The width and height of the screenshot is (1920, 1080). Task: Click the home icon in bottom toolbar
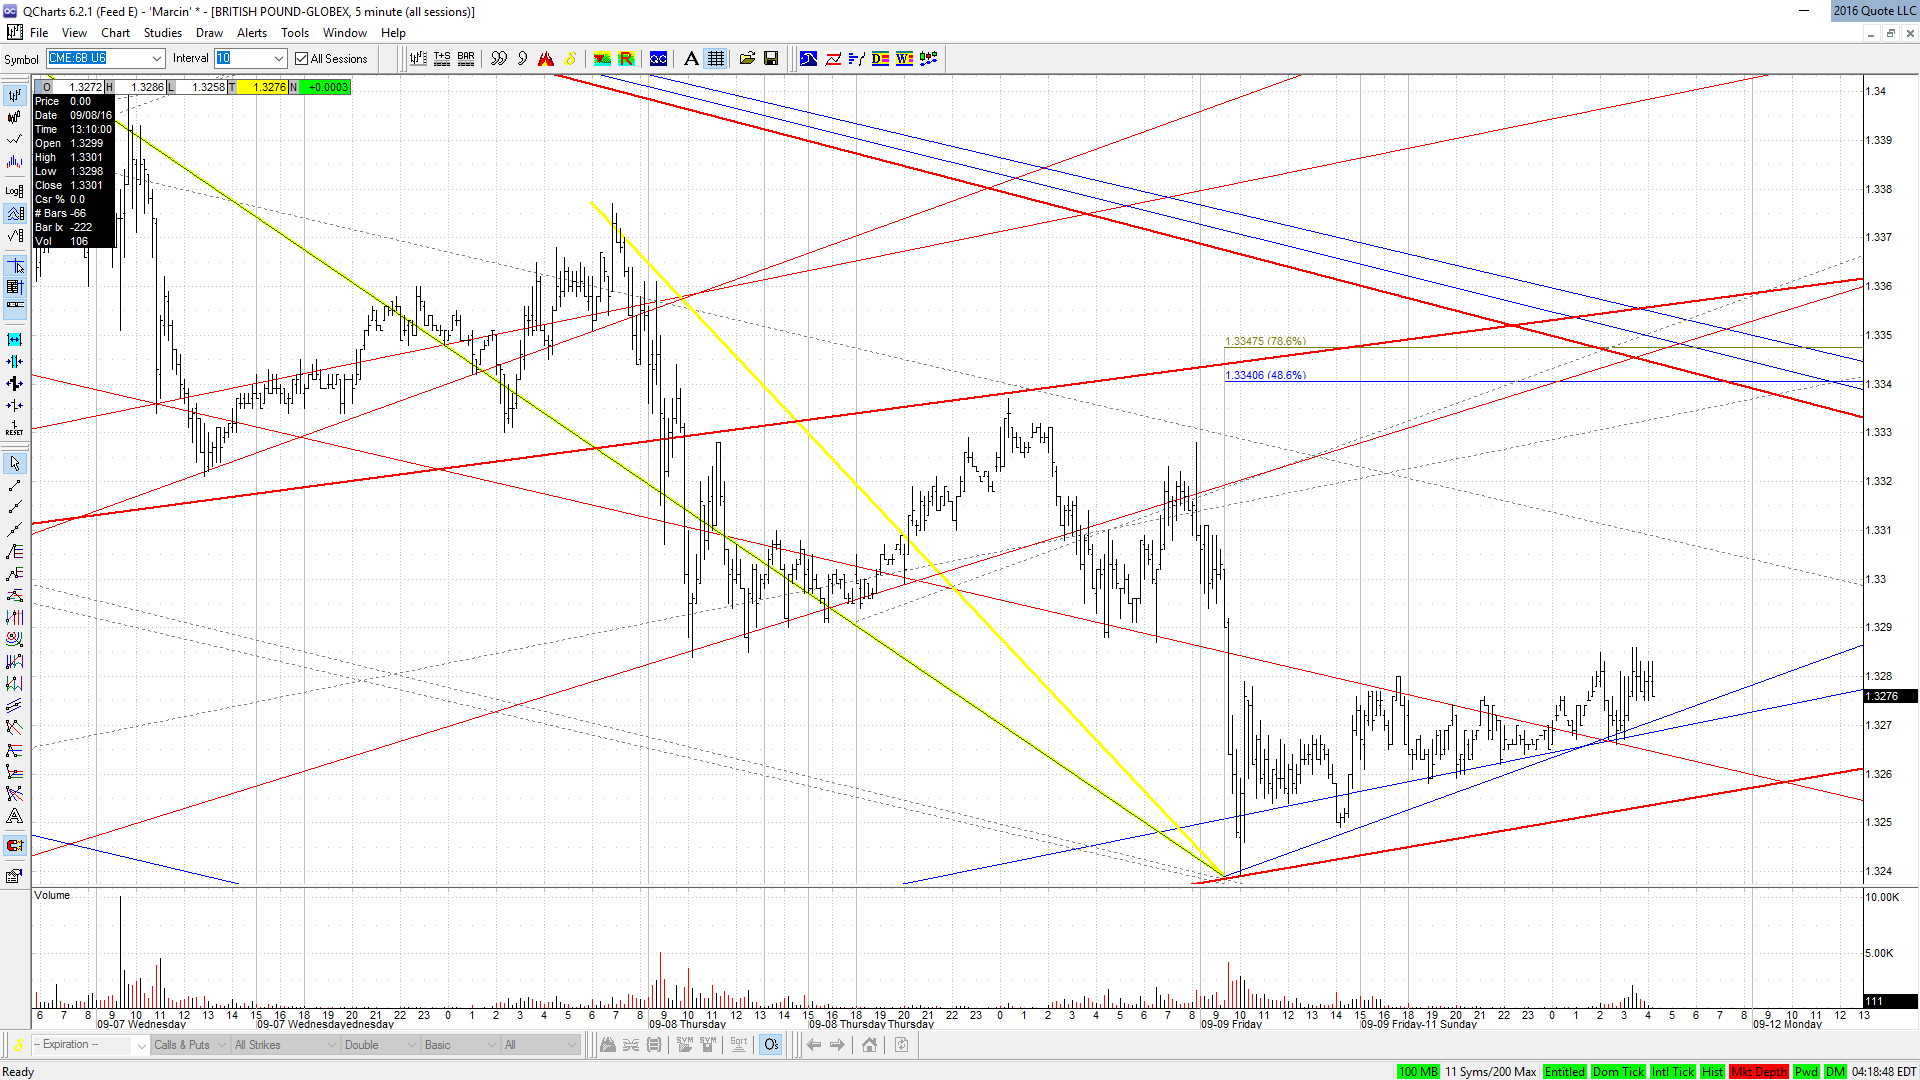point(869,1045)
